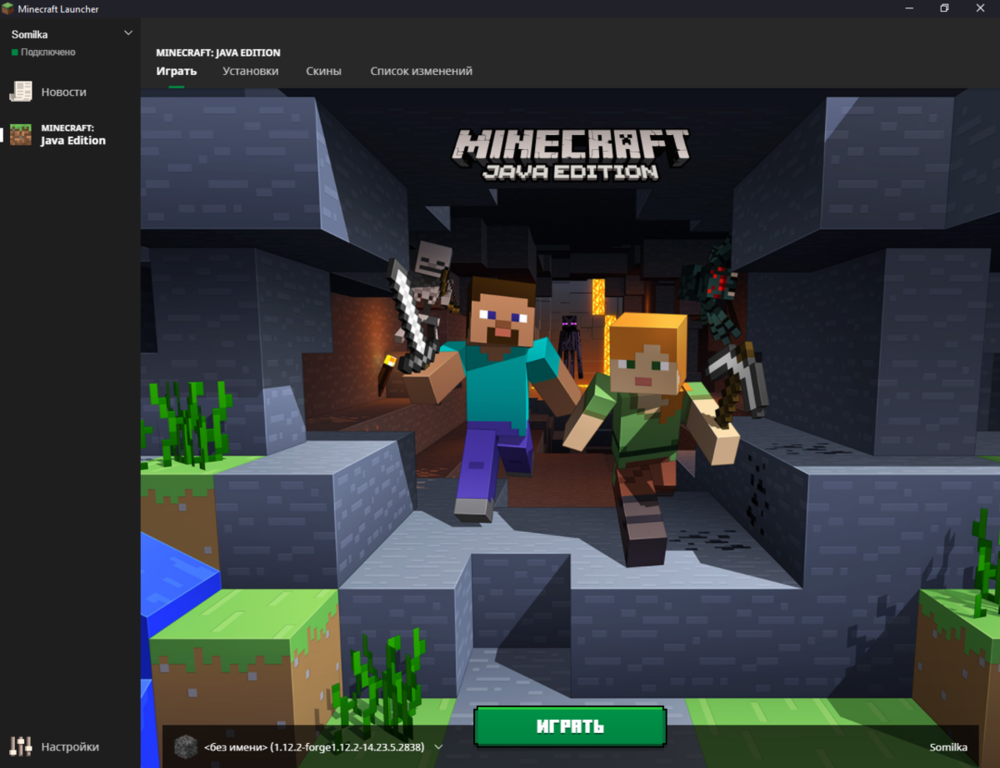Restore down the launcher window
The width and height of the screenshot is (1000, 768).
[x=945, y=8]
